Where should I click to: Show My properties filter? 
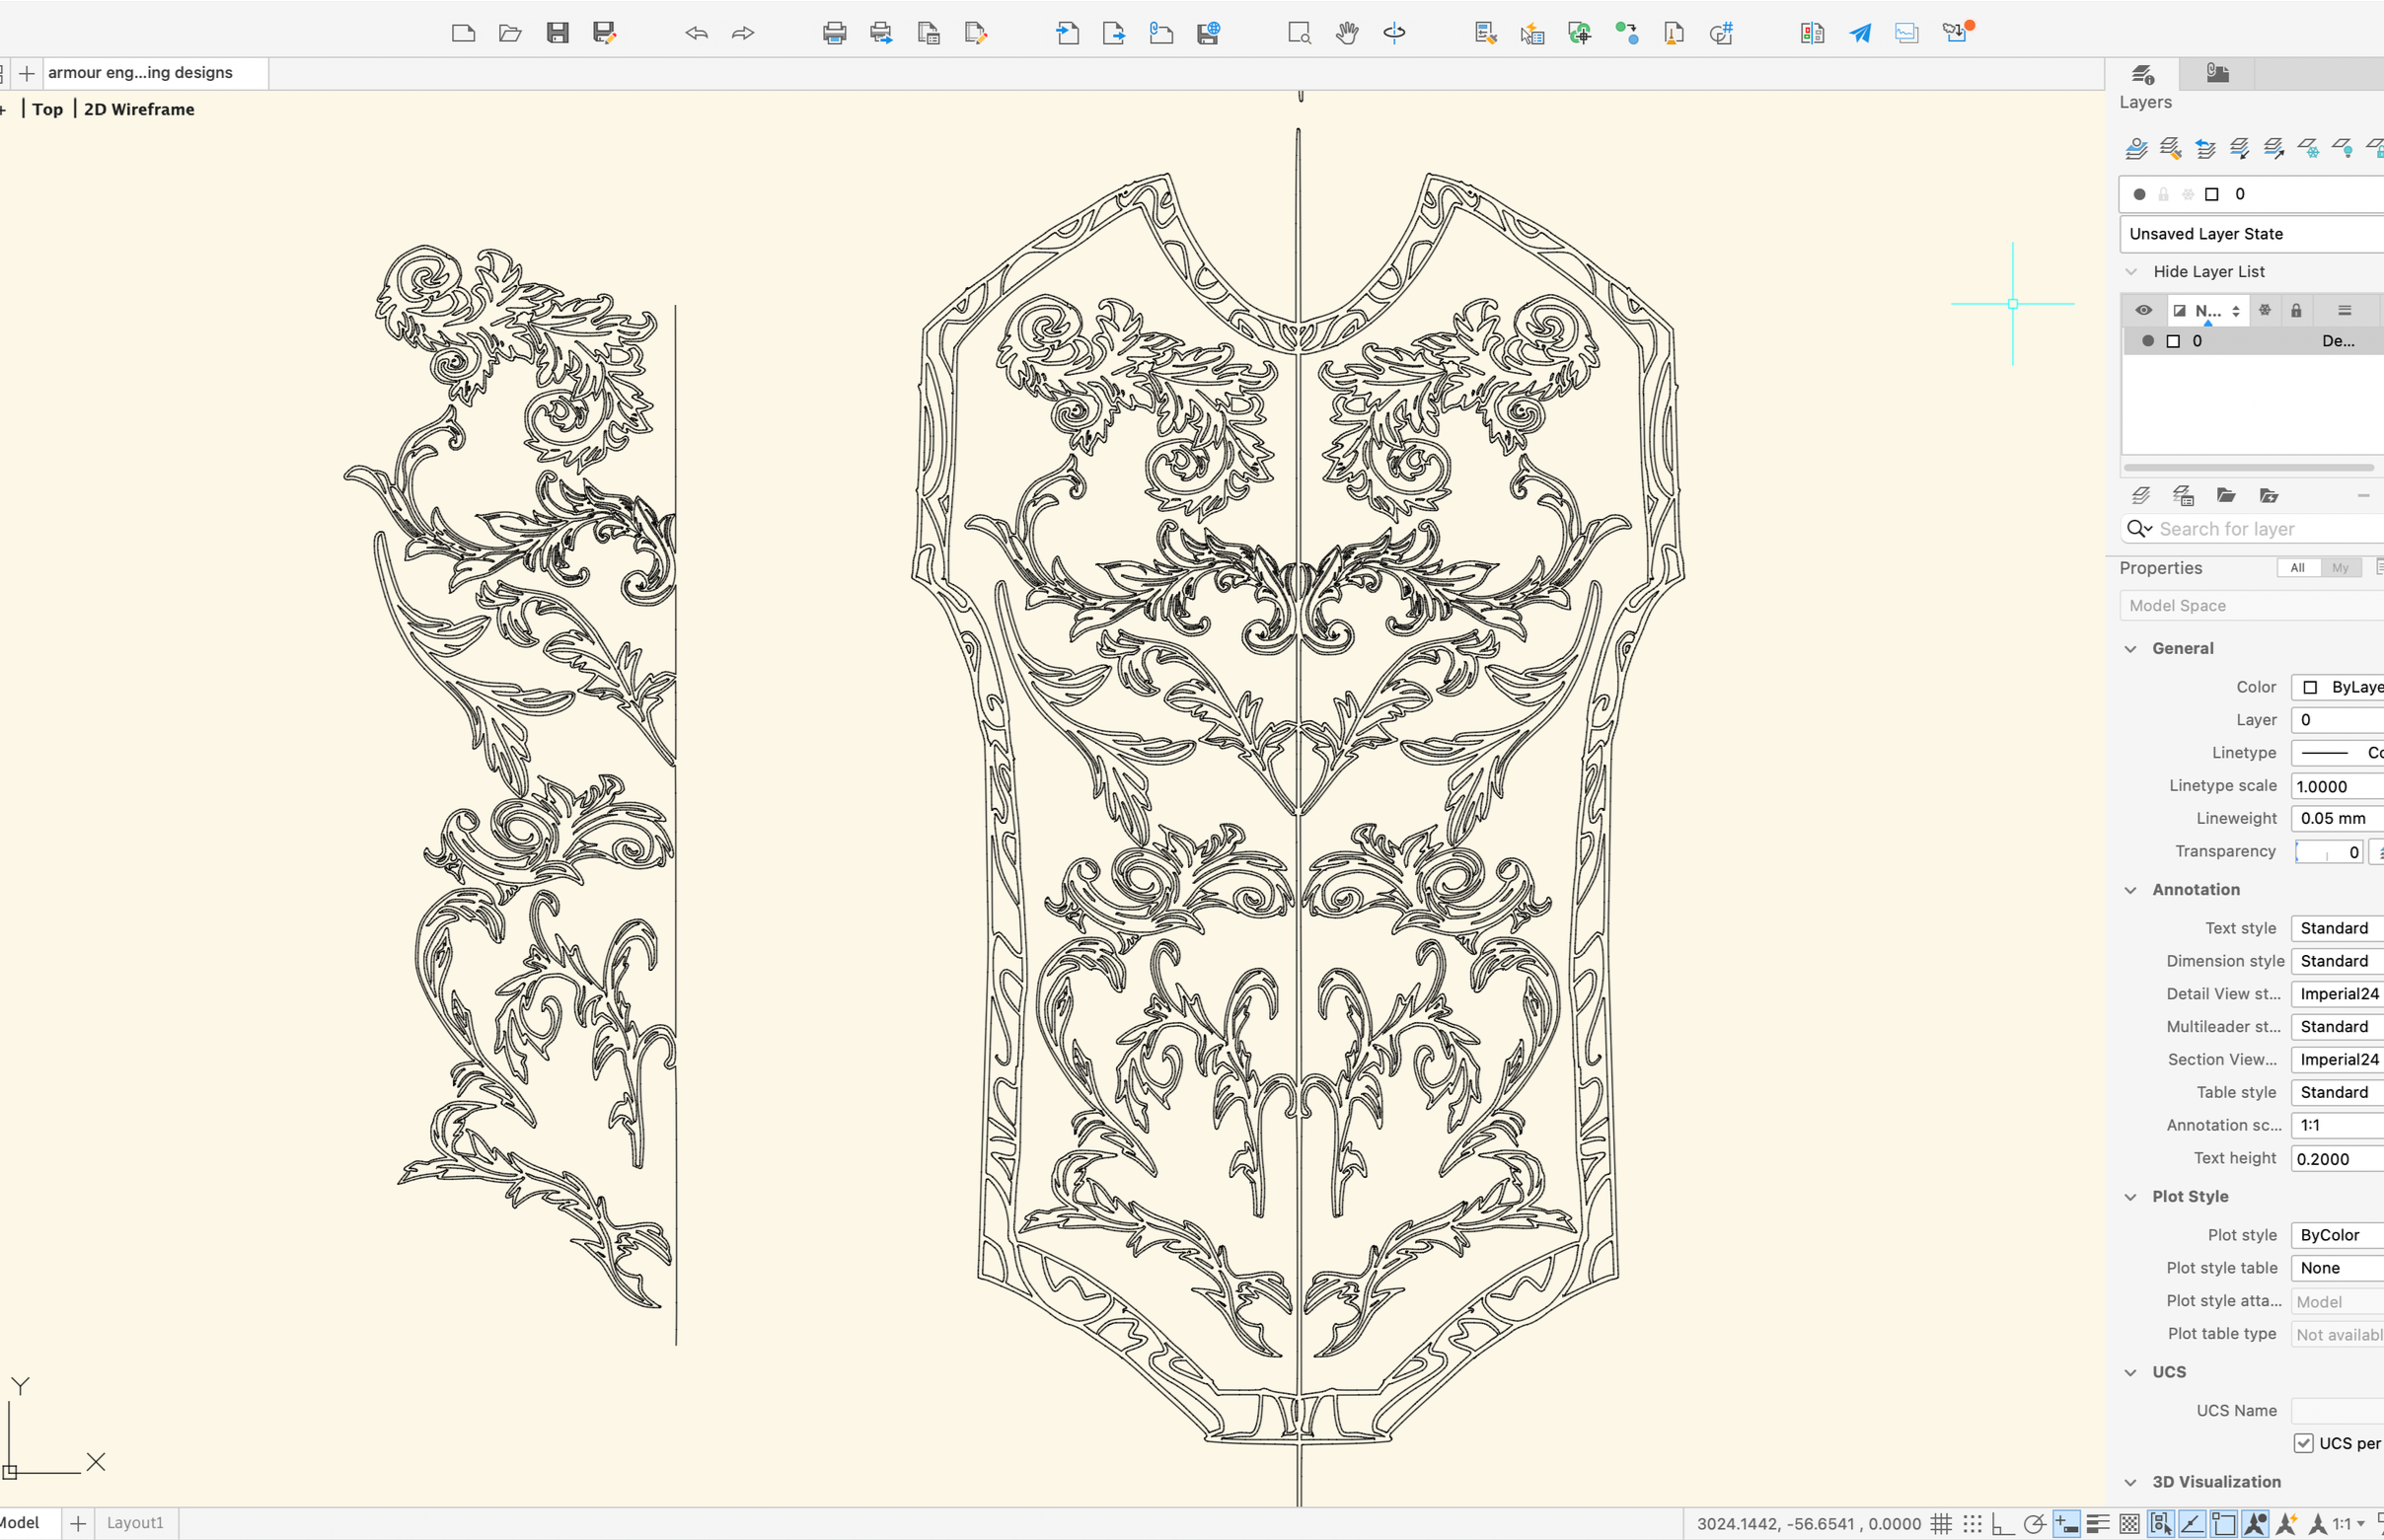click(2340, 567)
